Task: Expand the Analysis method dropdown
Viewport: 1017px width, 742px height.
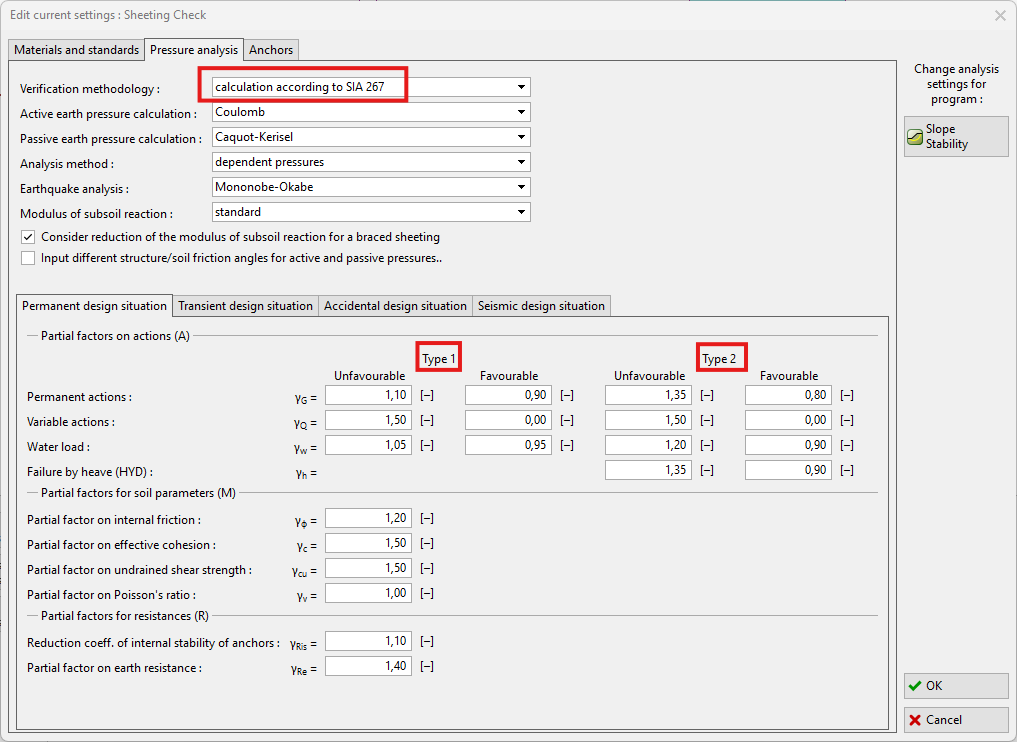Action: click(x=521, y=162)
